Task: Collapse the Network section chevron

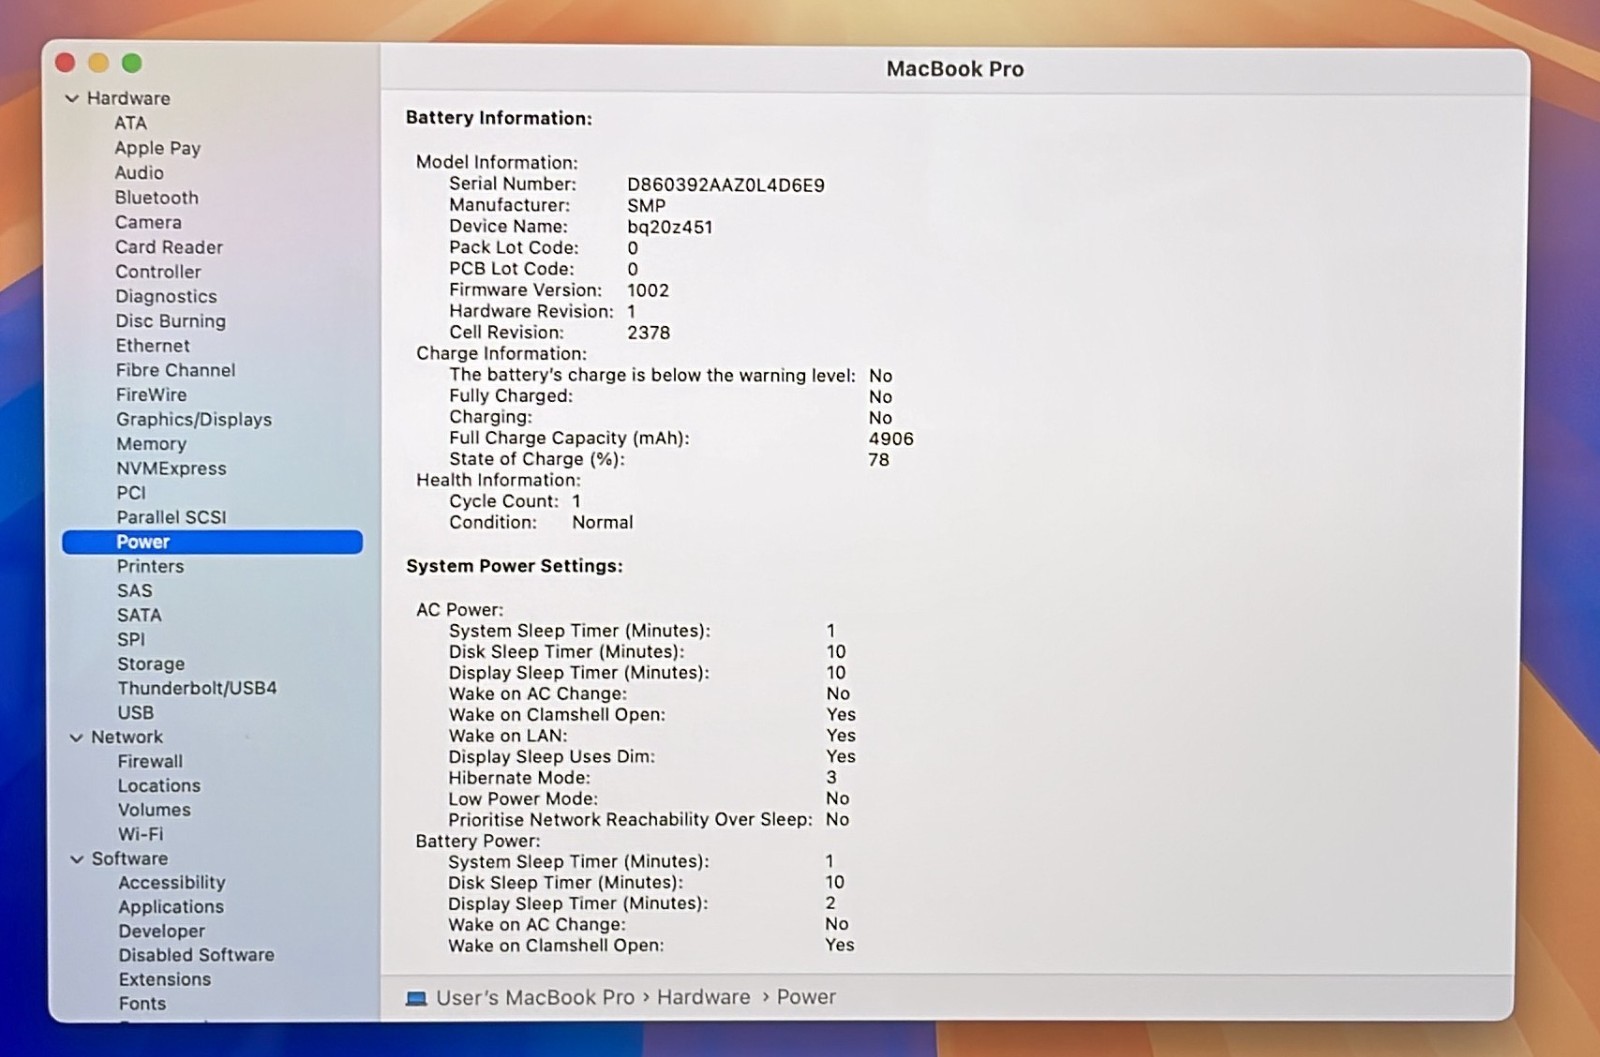Action: click(76, 737)
